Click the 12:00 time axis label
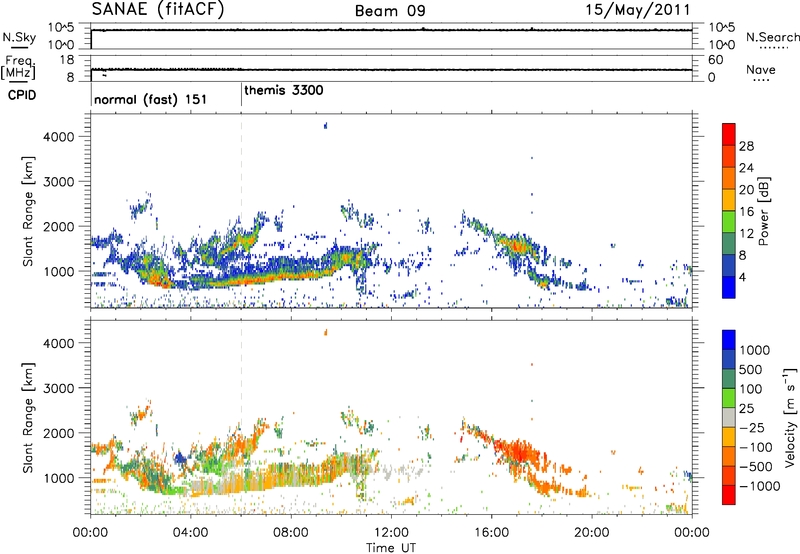Screen dimensions: 800x554 coord(391,532)
